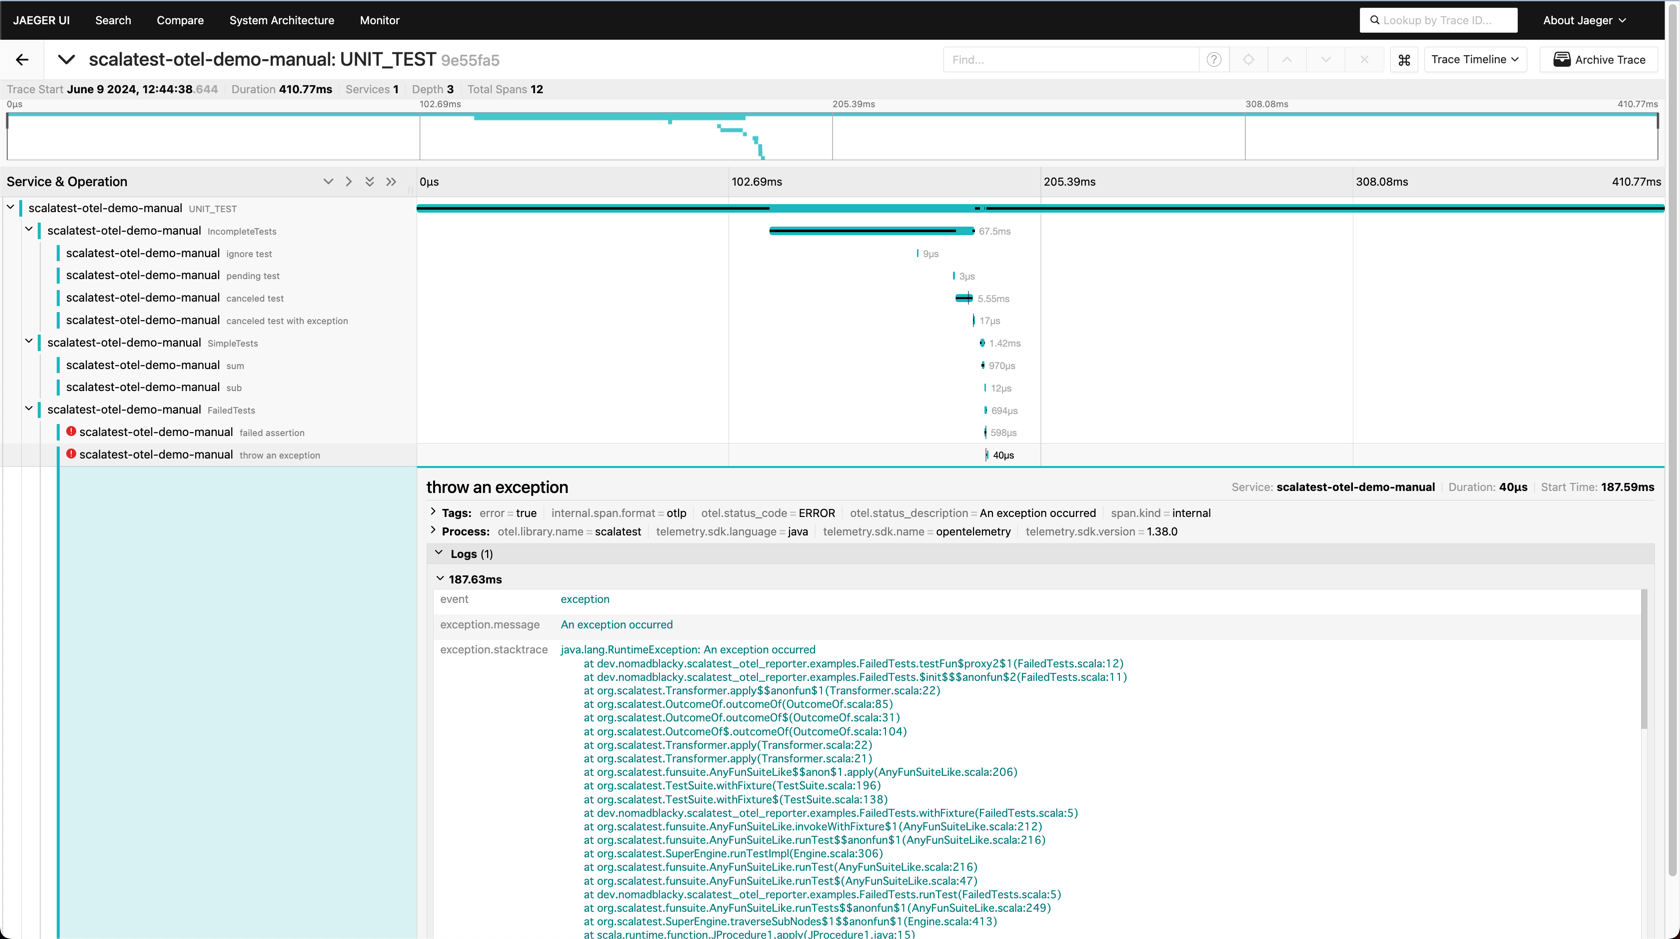Click the java.lang.RuntimeException stacktrace line
Image resolution: width=1680 pixels, height=939 pixels.
click(x=688, y=649)
